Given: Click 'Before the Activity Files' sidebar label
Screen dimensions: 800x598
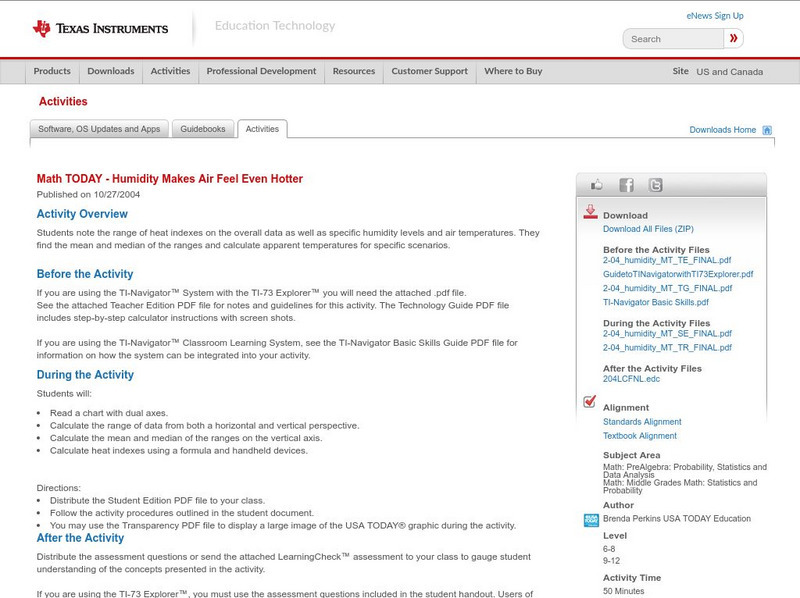Looking at the screenshot, I should coord(656,250).
